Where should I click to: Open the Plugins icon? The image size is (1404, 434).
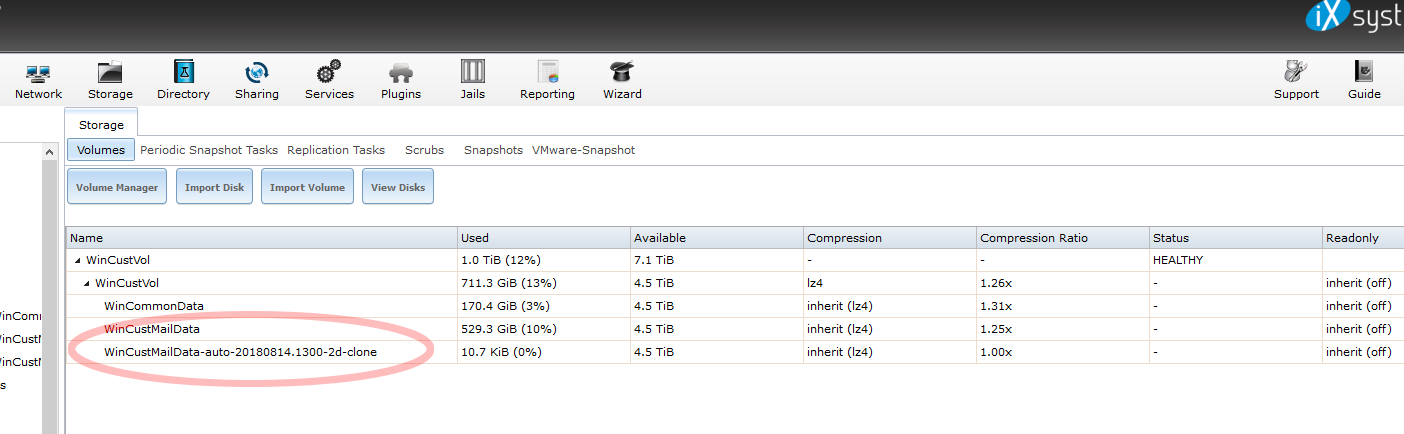[x=401, y=73]
